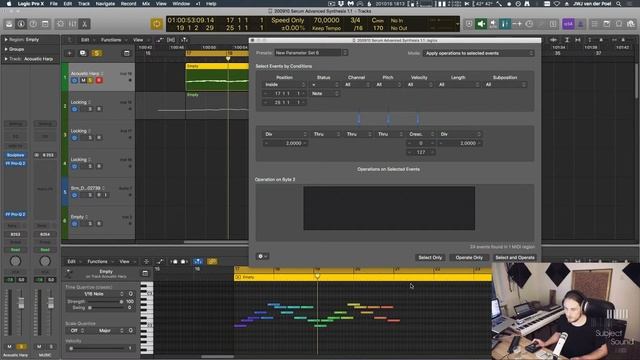Click the Cresc. upper value field 127
The height and width of the screenshot is (360, 640).
[x=421, y=152]
